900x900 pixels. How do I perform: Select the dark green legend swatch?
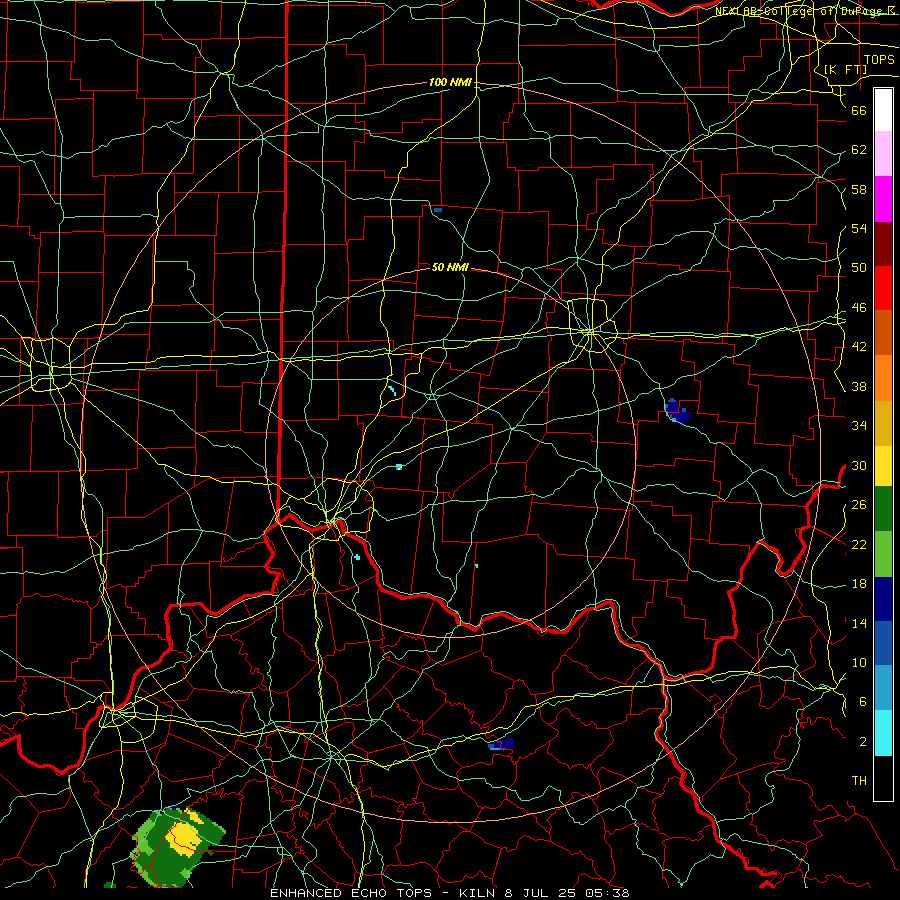(x=883, y=509)
